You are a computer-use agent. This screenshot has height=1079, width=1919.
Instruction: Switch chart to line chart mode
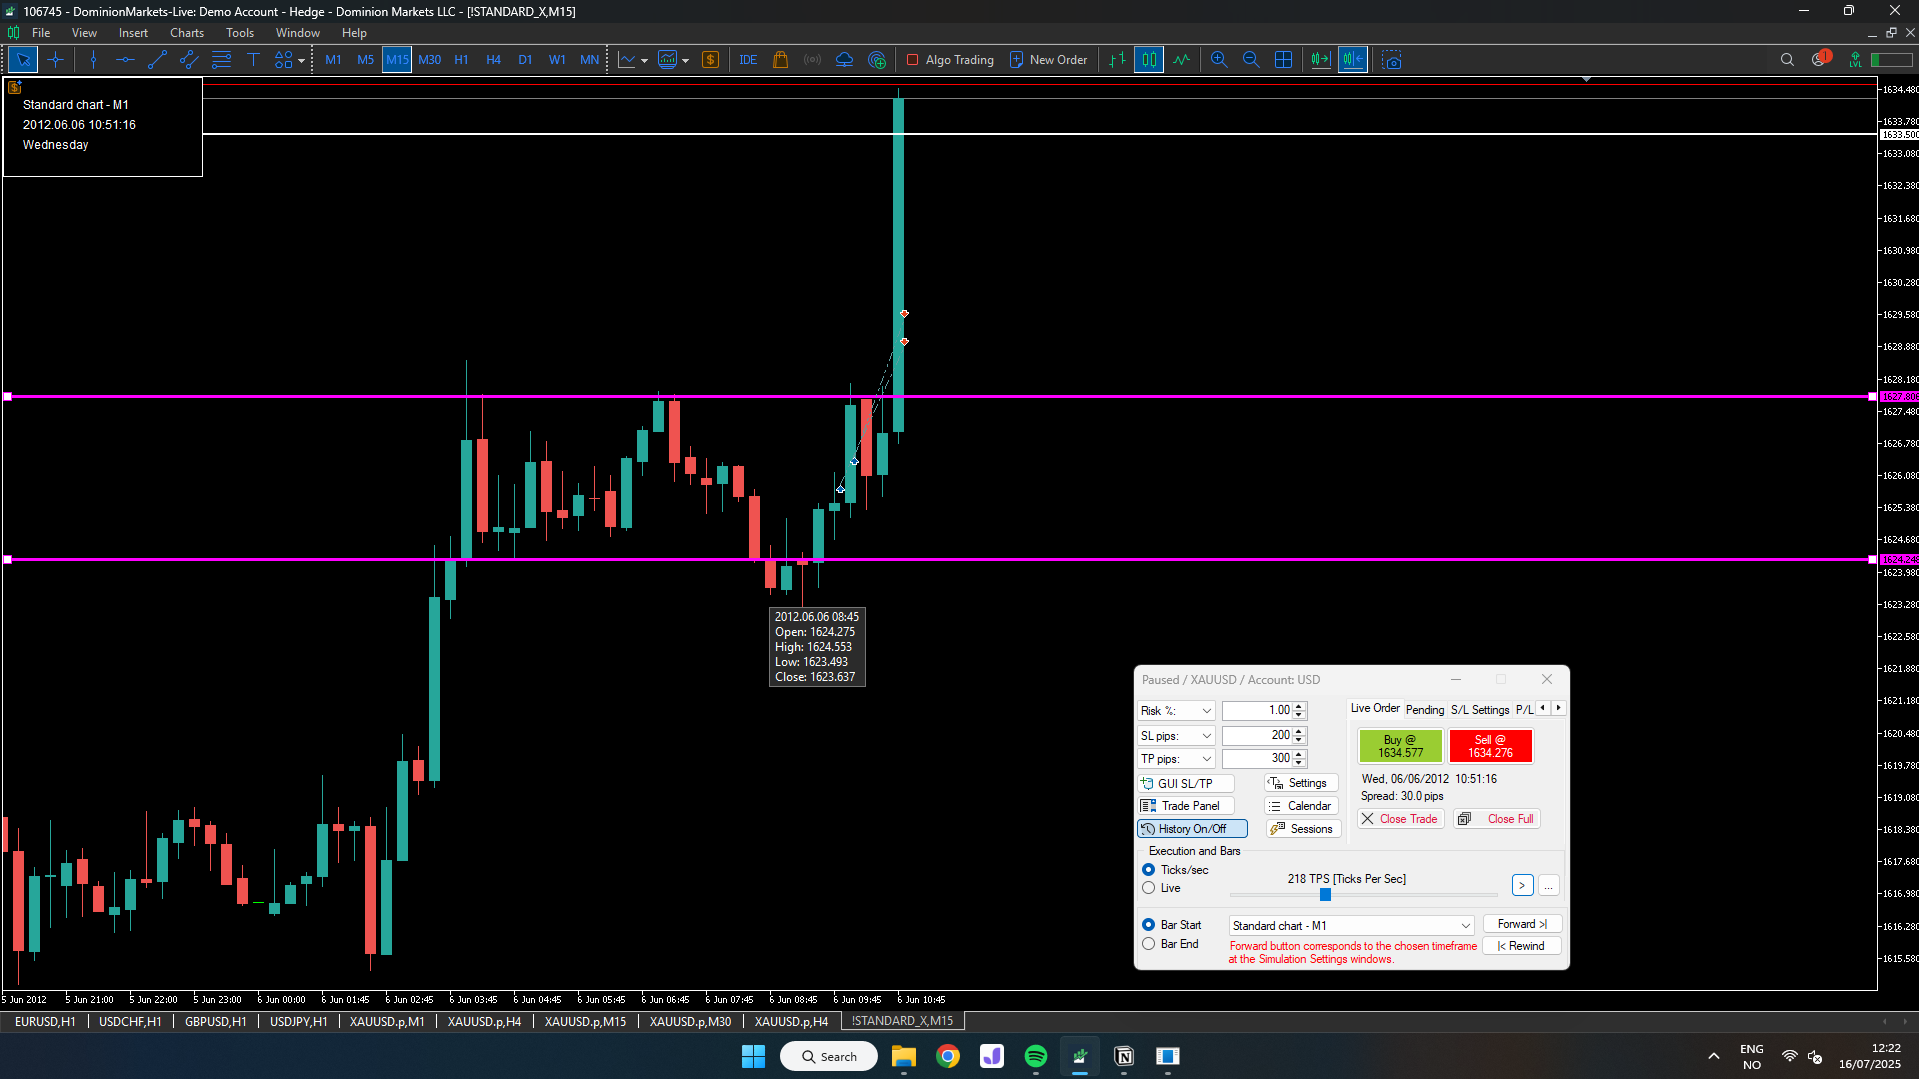(x=1181, y=60)
